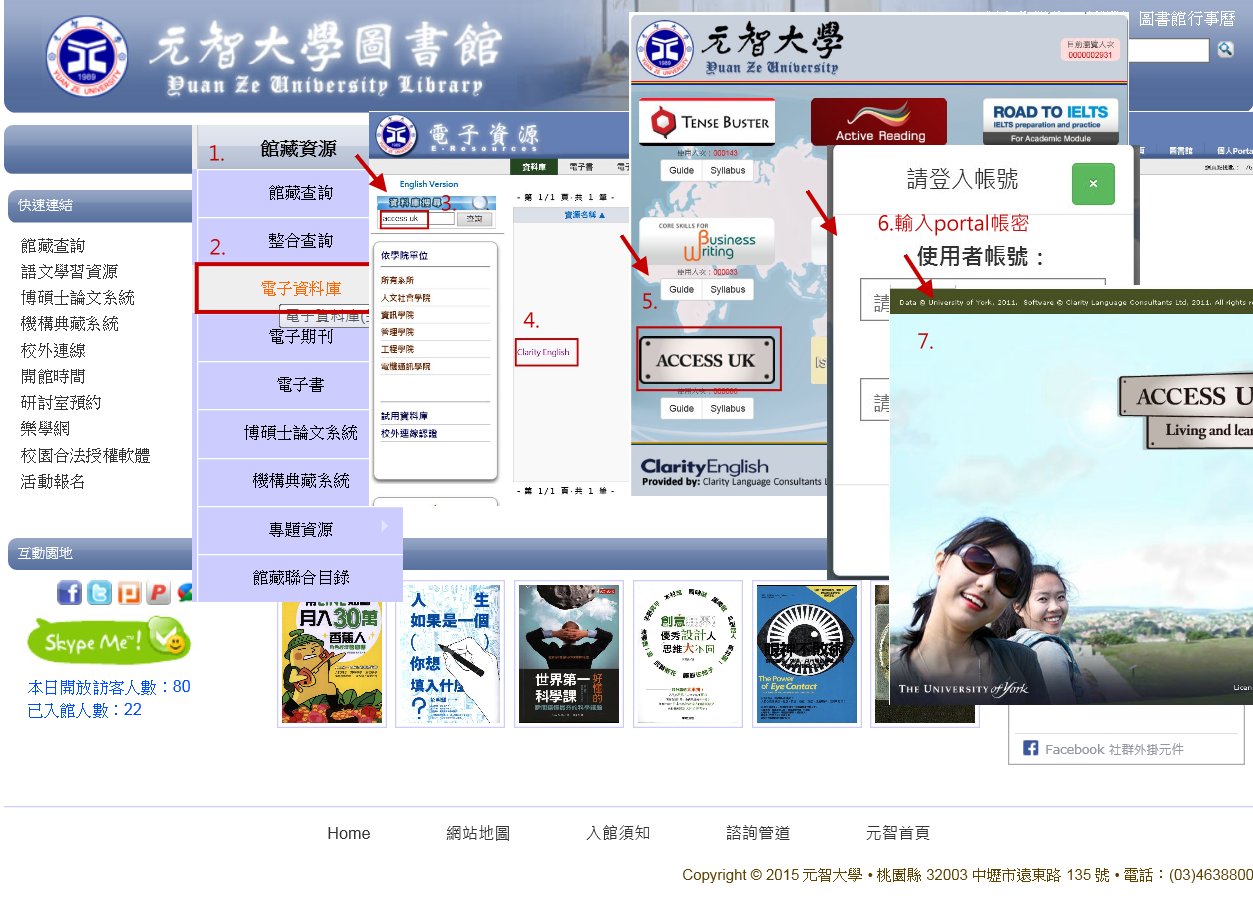The image size is (1253, 904).
Task: Click the ACCESS UK Guide button
Action: tap(681, 409)
